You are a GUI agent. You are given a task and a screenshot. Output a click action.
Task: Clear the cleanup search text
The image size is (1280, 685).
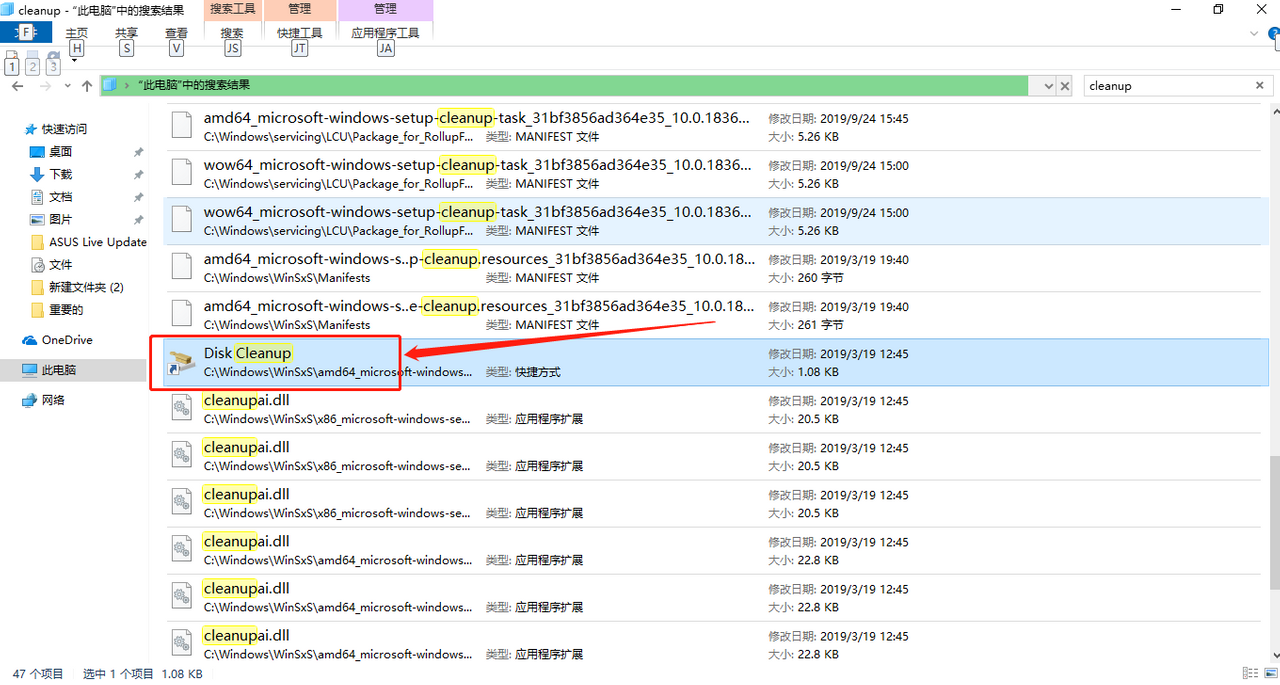[x=1260, y=86]
